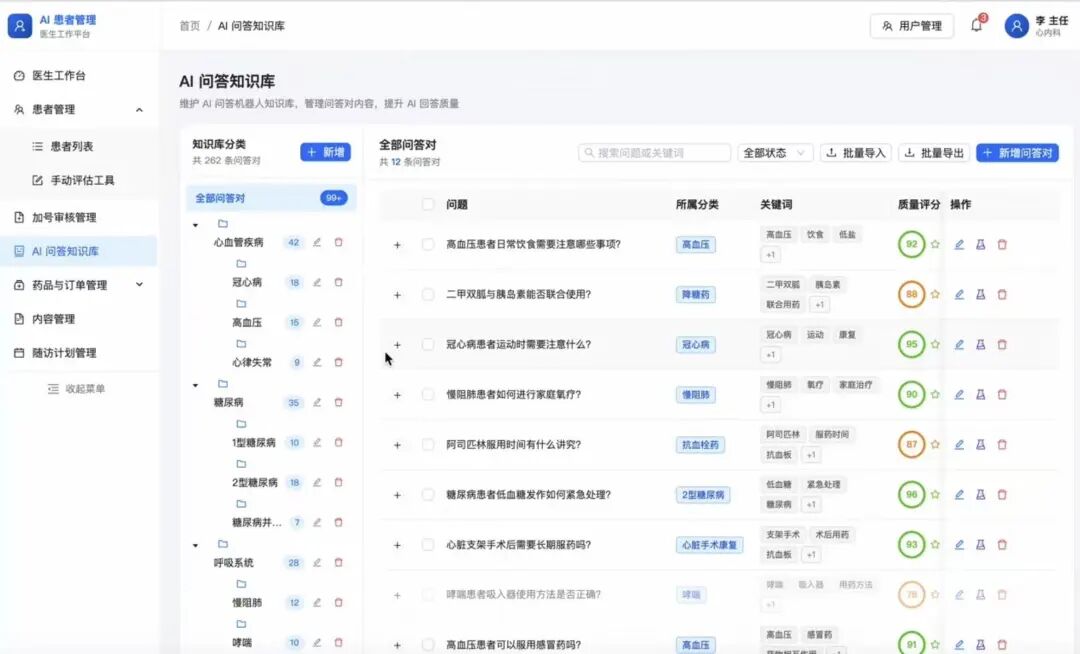Expand row details for 糖尿病患者低血糖 question
The image size is (1080, 654).
point(397,495)
